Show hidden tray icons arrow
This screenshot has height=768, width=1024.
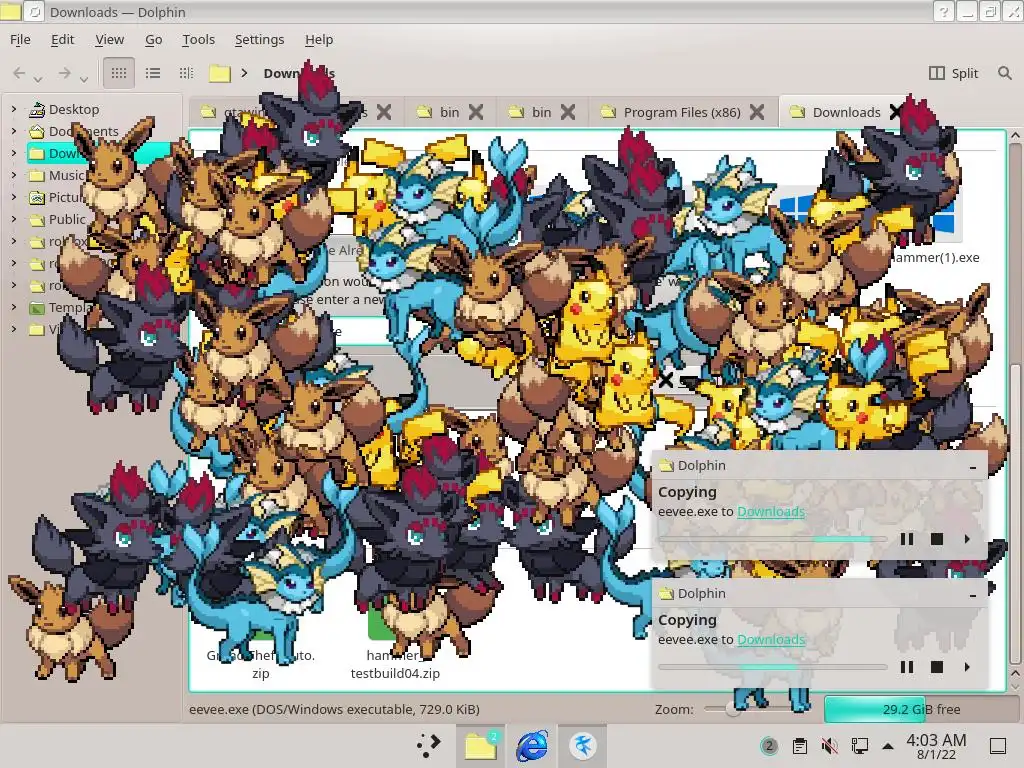click(888, 746)
